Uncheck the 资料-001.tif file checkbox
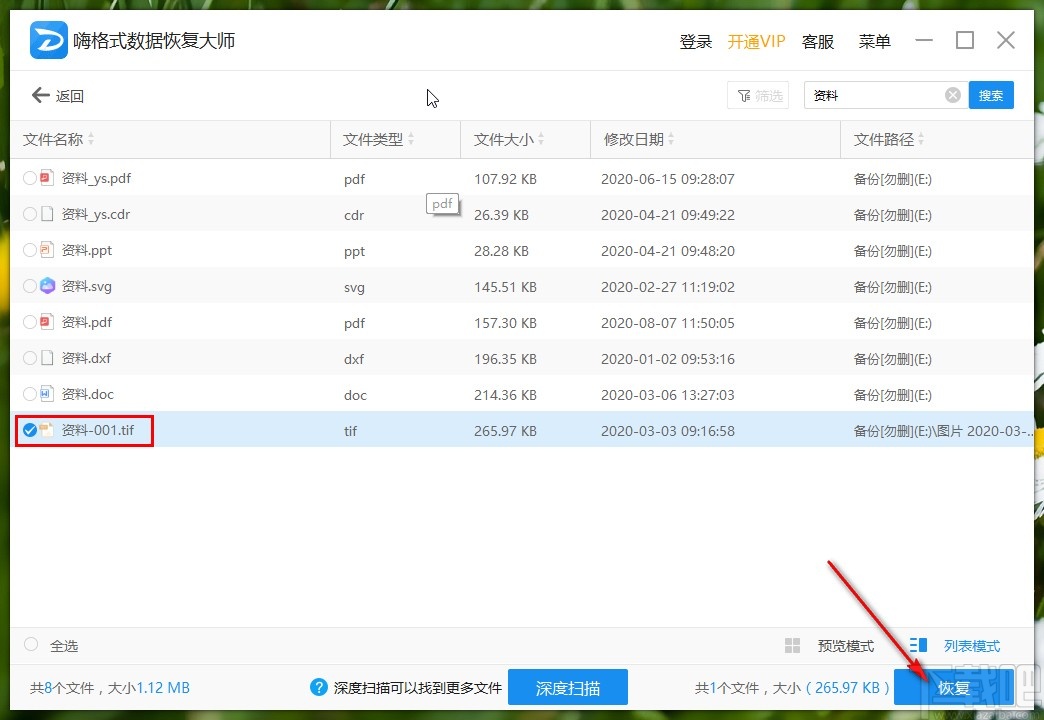1044x720 pixels. tap(29, 431)
